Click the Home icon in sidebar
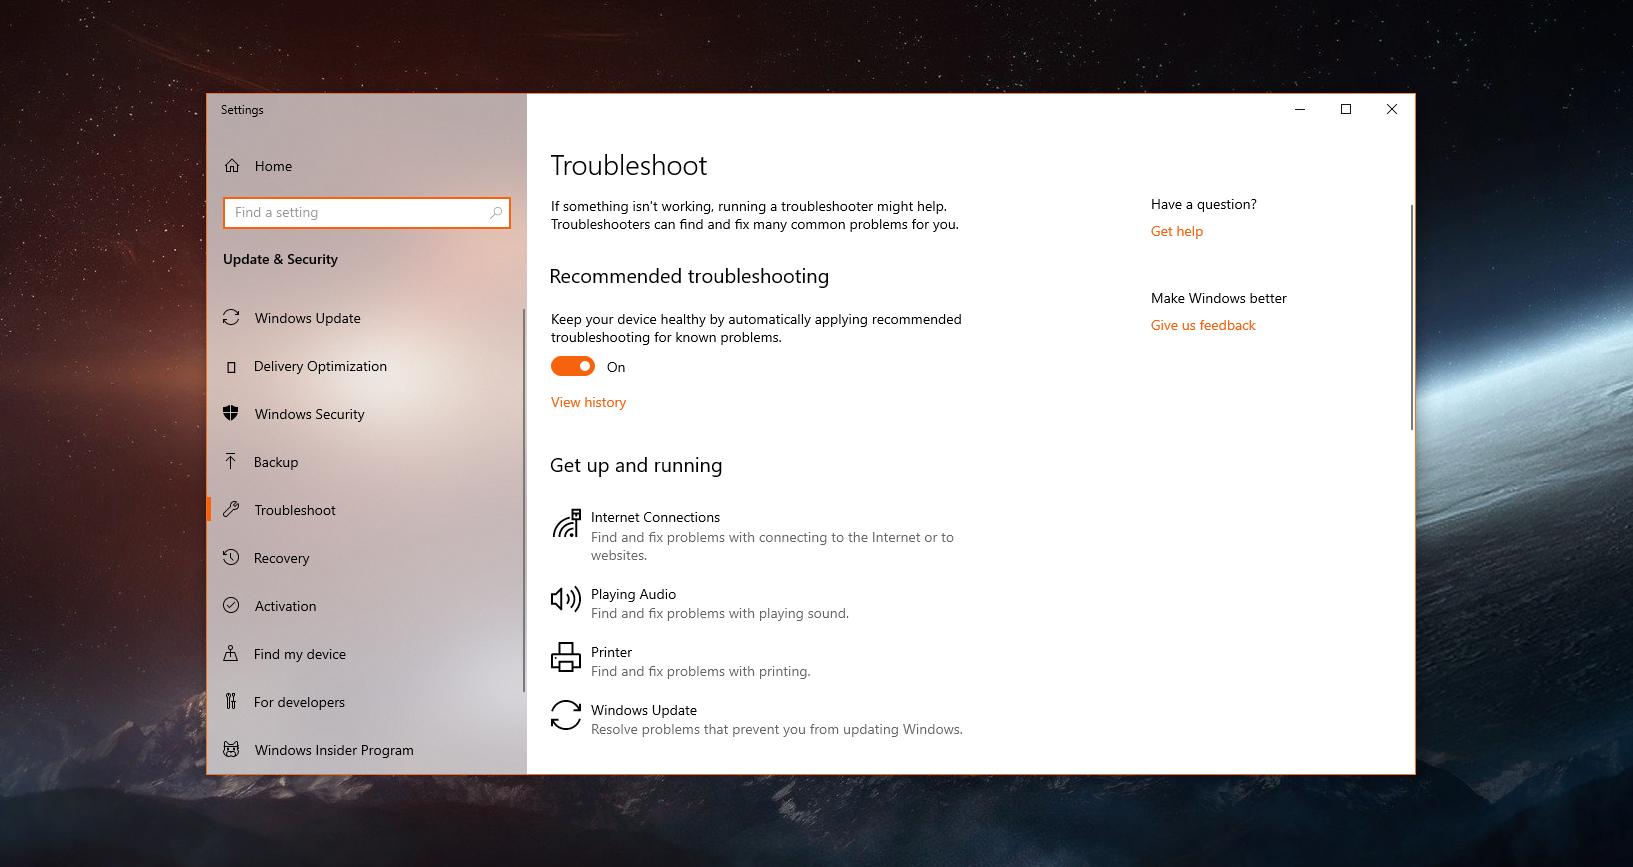This screenshot has width=1633, height=867. click(x=232, y=166)
